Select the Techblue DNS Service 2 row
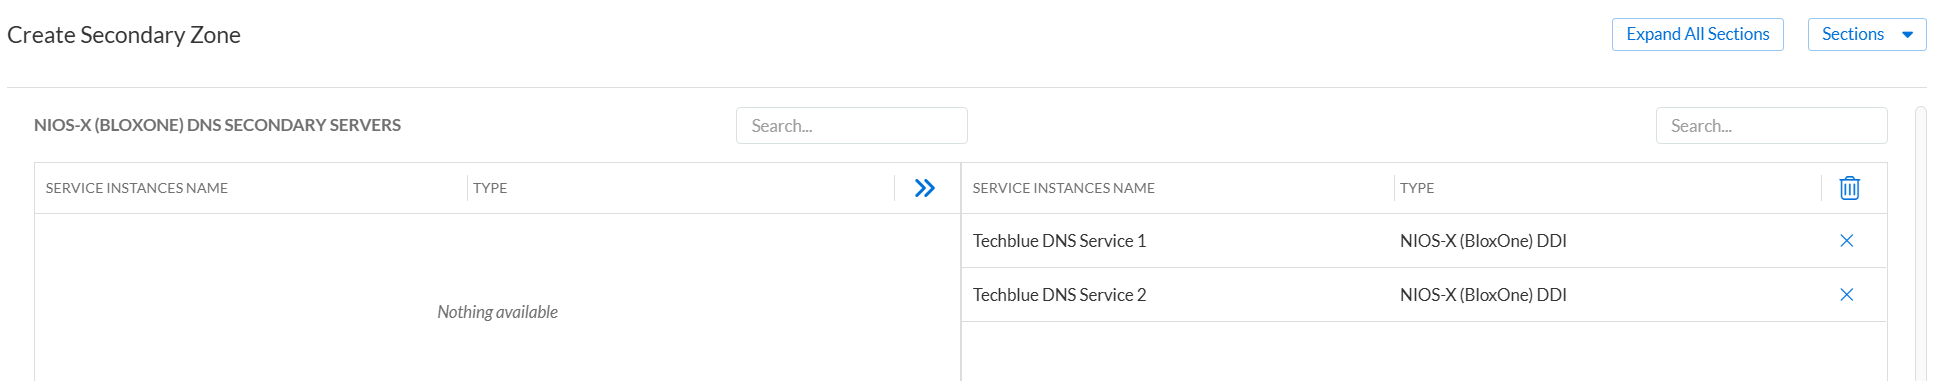 click(x=1424, y=295)
